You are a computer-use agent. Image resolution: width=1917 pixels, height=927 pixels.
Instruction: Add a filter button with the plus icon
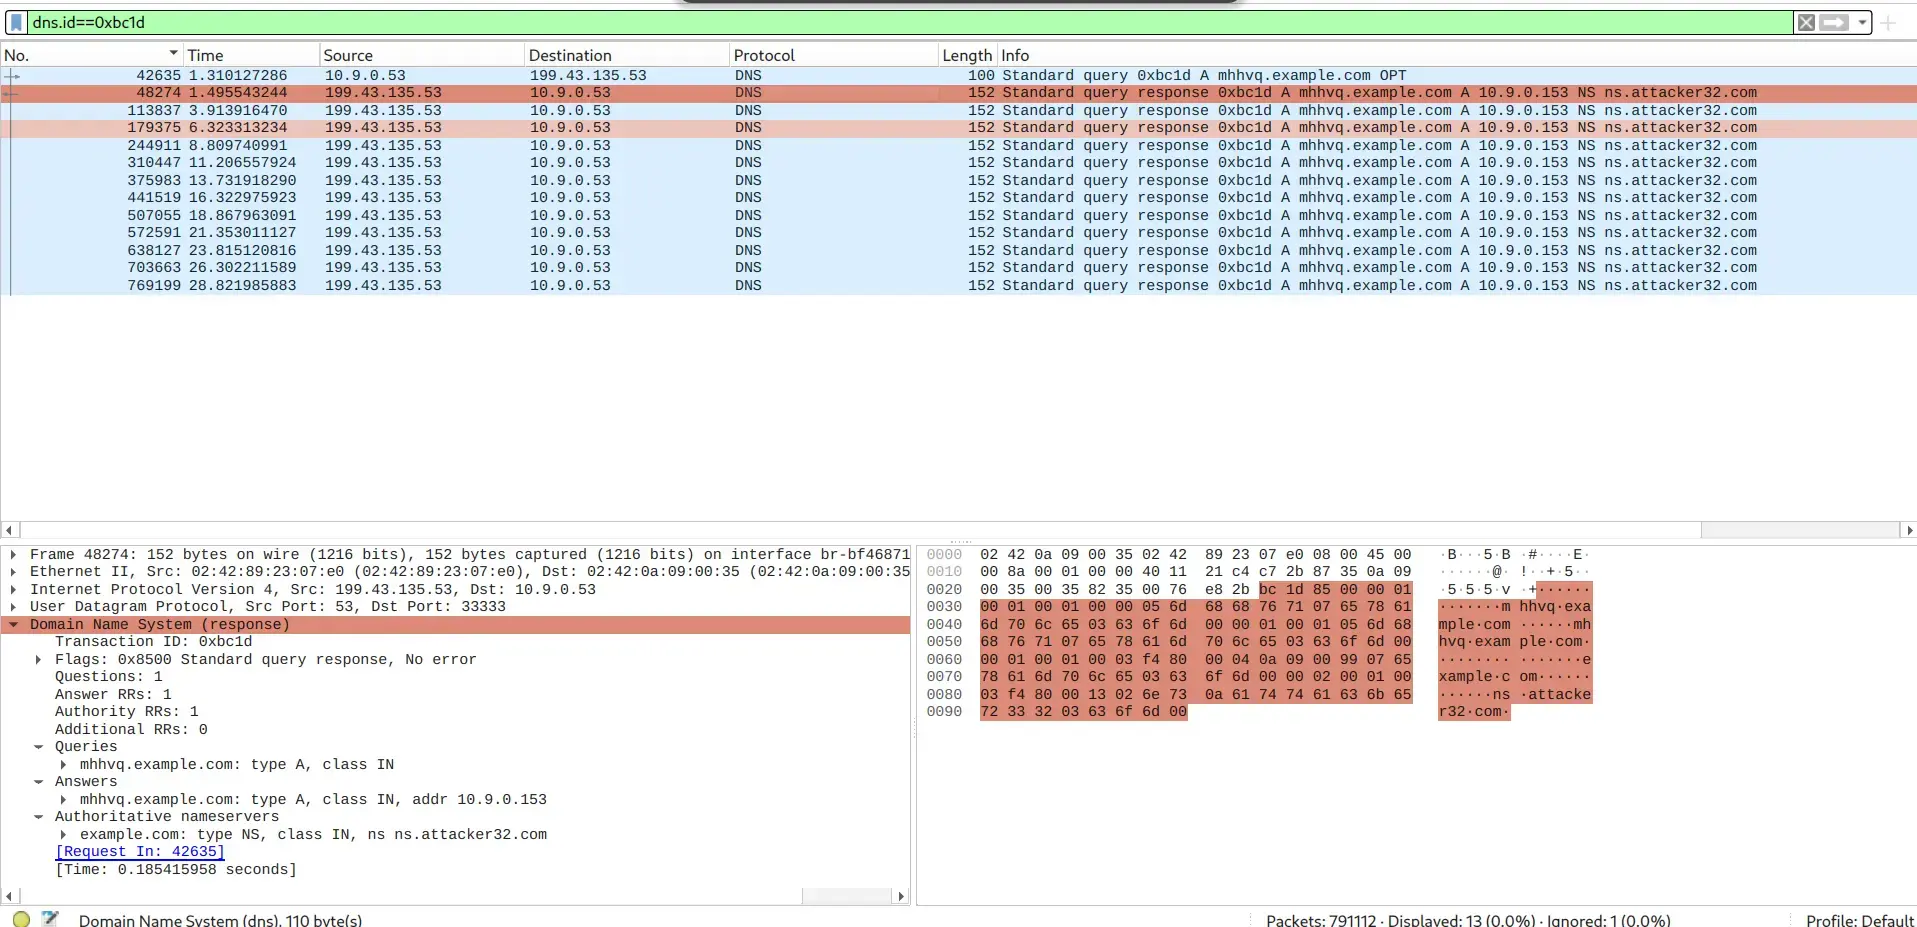1888,22
